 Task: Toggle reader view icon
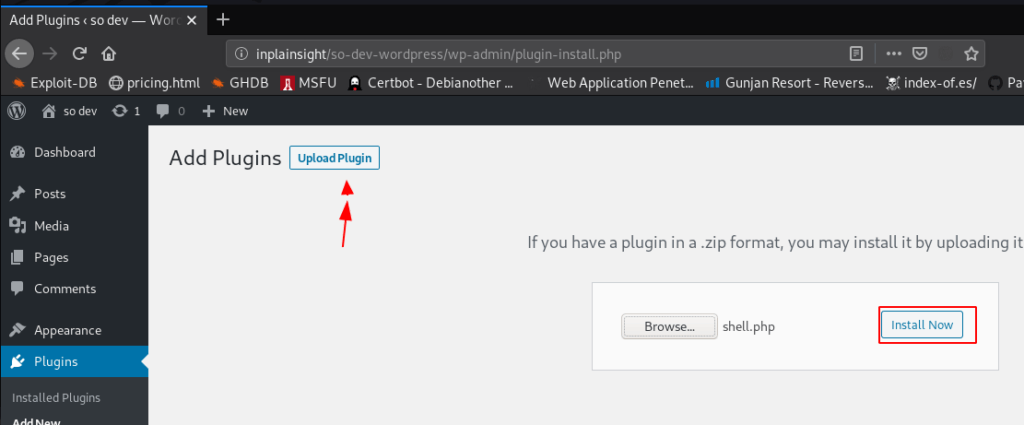pyautogui.click(x=856, y=54)
